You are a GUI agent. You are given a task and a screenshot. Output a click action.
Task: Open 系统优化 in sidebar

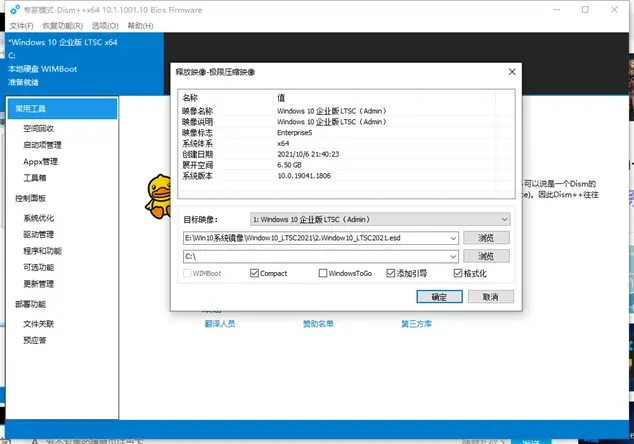pyautogui.click(x=38, y=218)
